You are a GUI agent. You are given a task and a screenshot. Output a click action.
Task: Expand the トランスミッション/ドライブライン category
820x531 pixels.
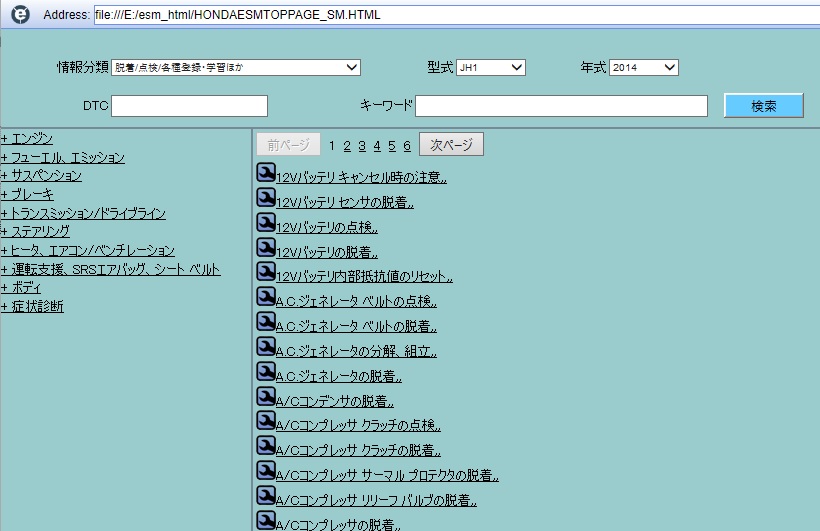[83, 213]
